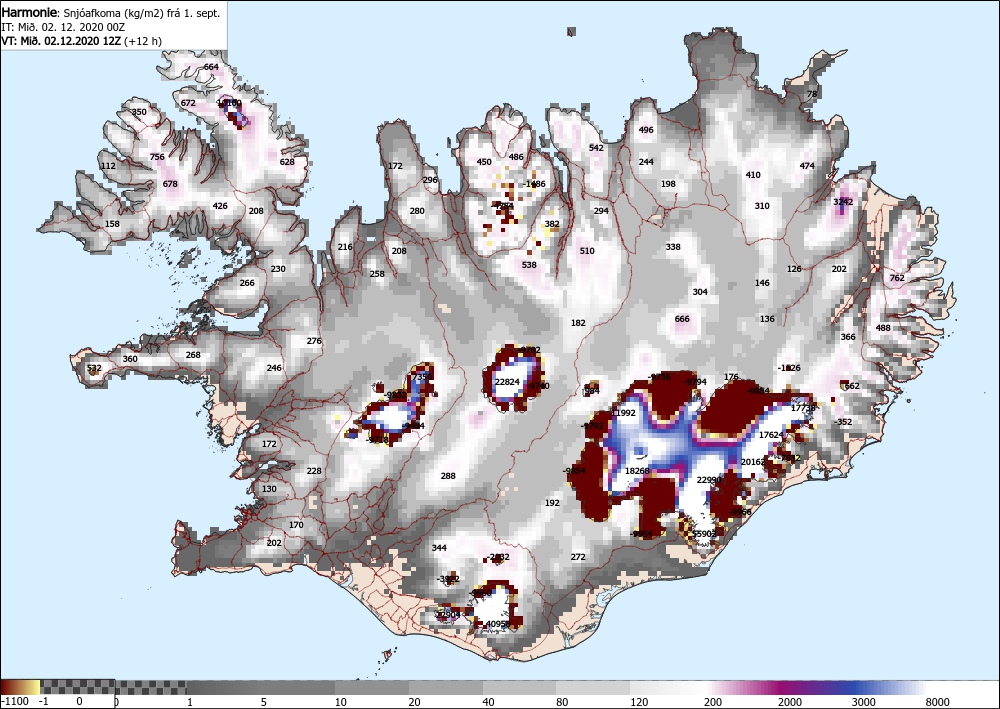Pick the map value 366
The image size is (1000, 709).
point(848,337)
